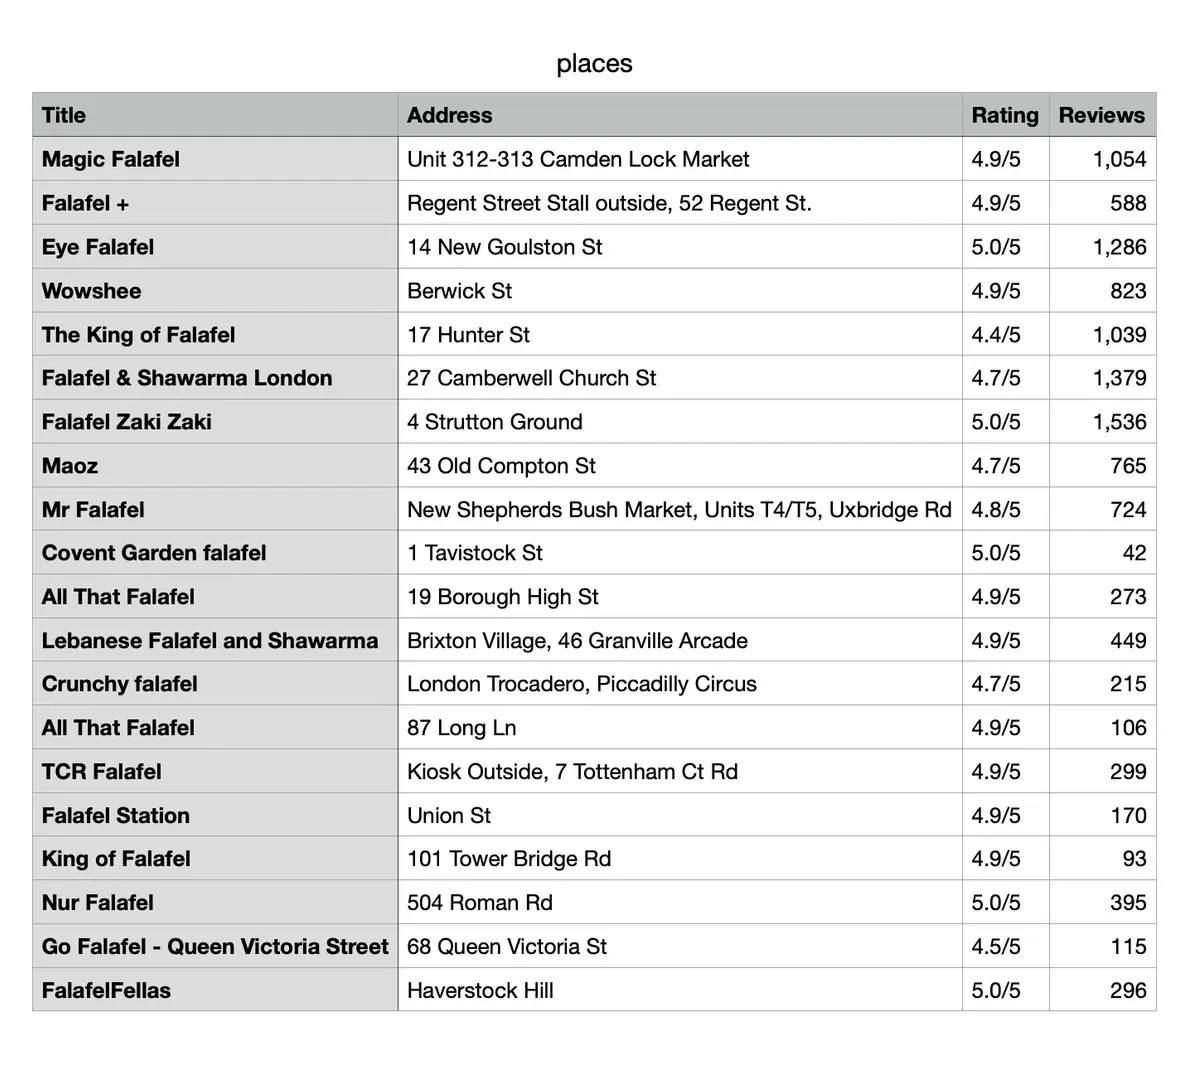Click the 4.4/5 rating cell
This screenshot has width=1194, height=1080.
[x=1006, y=334]
